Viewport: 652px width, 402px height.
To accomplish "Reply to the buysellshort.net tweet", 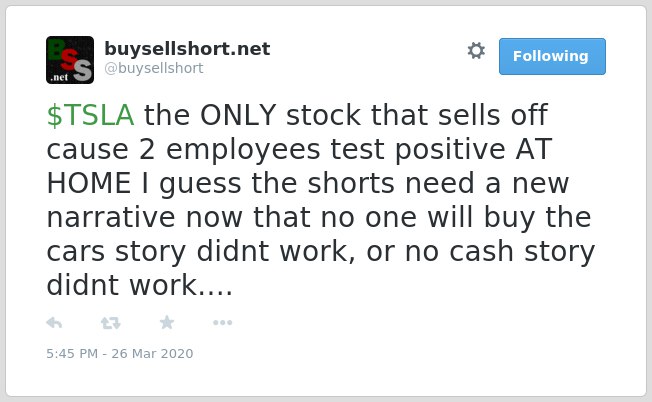I will [54, 323].
